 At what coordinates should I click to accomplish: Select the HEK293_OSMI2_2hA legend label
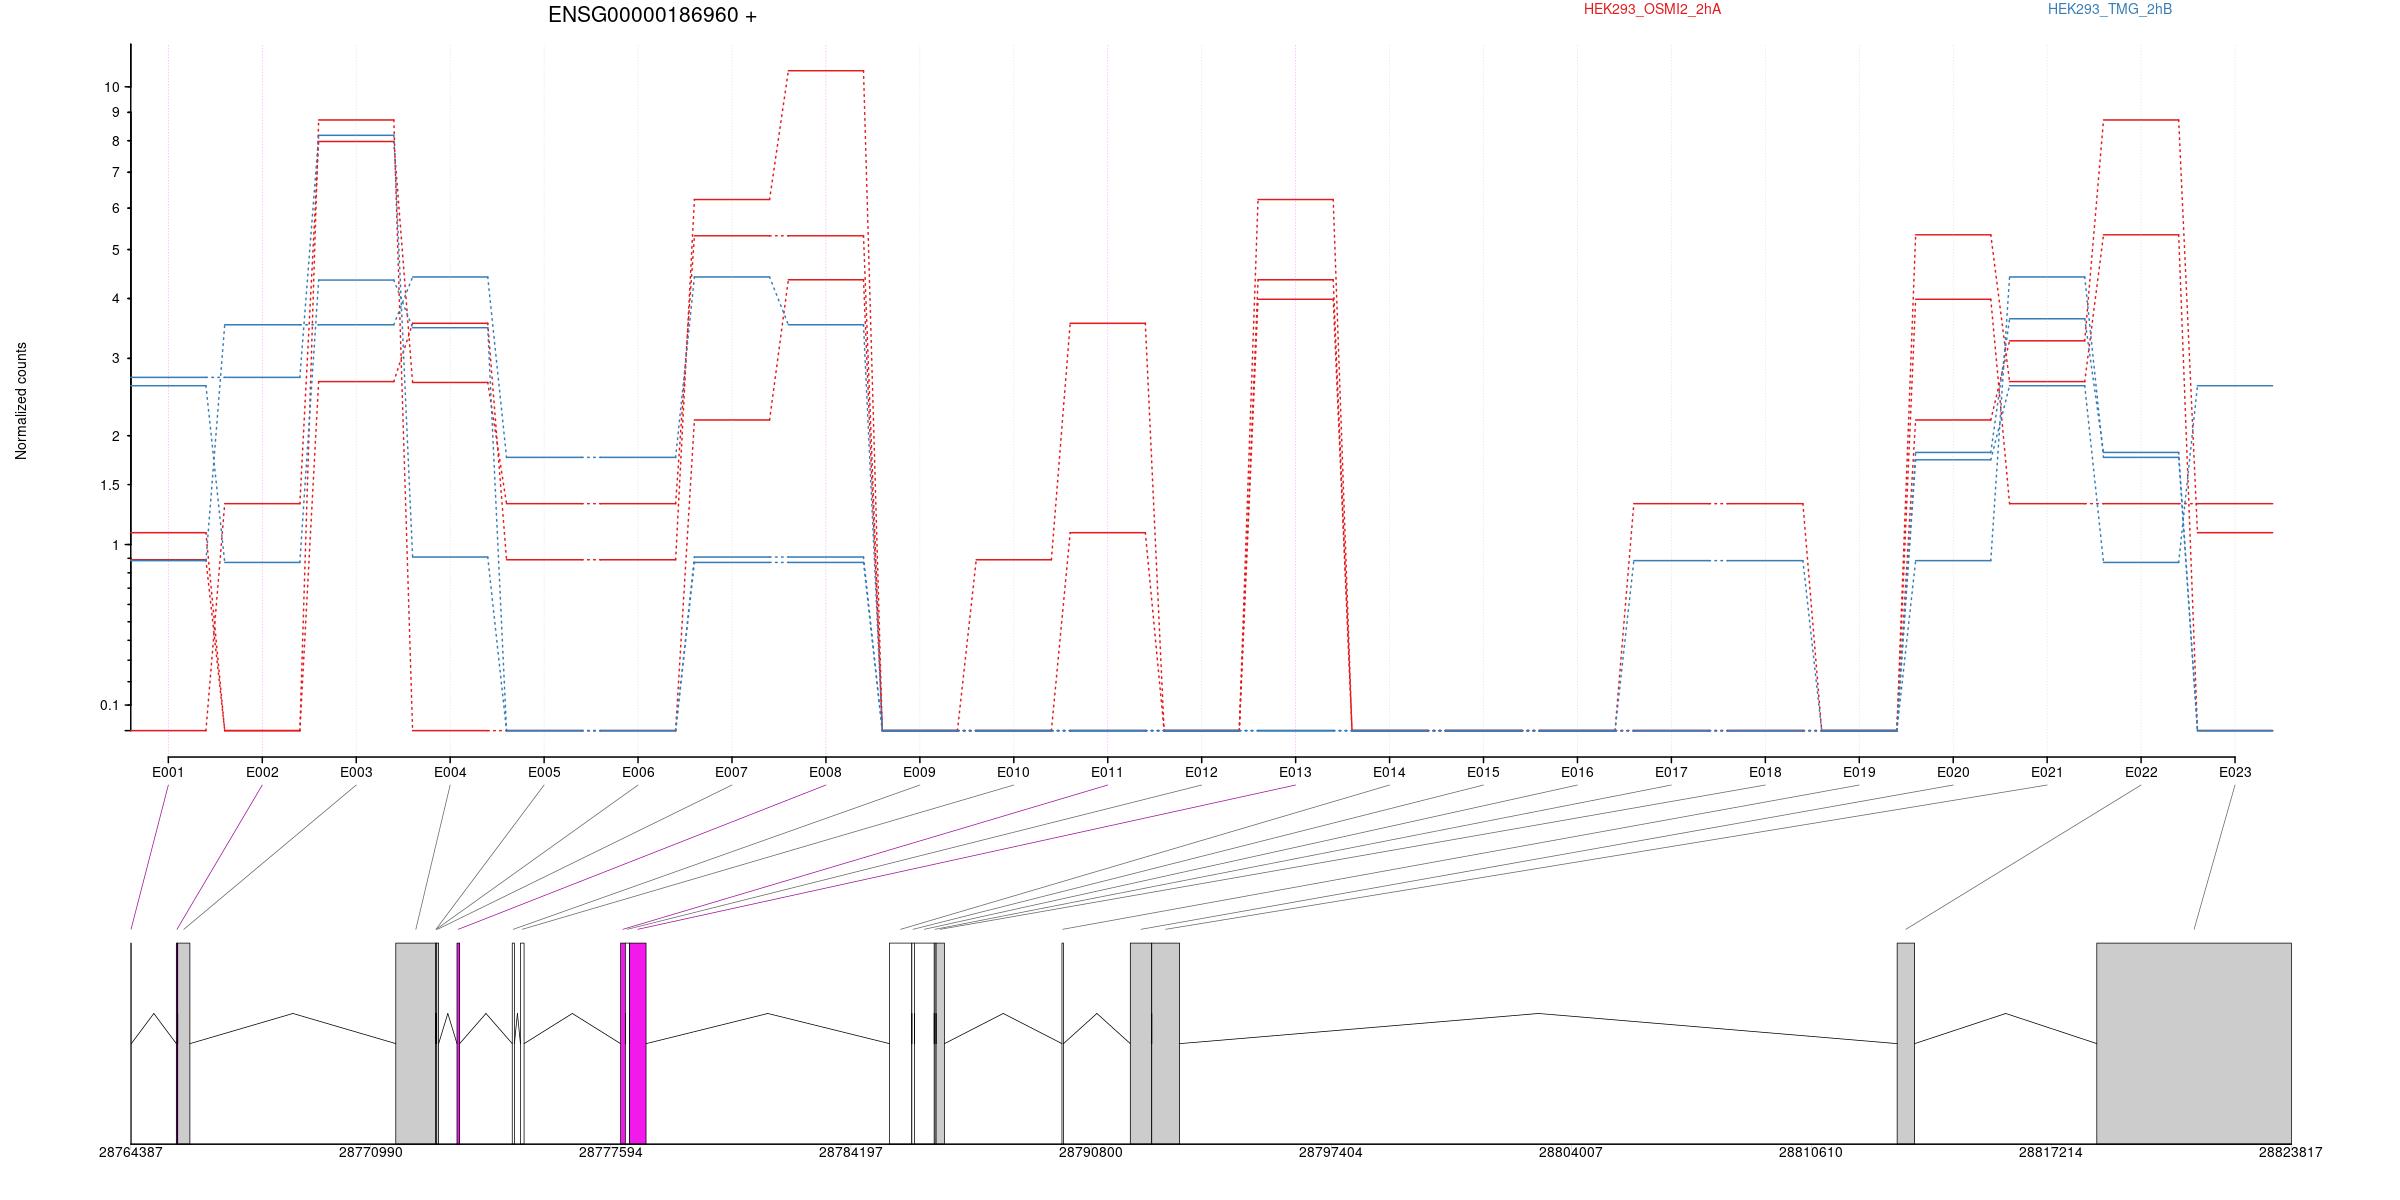(x=1652, y=9)
